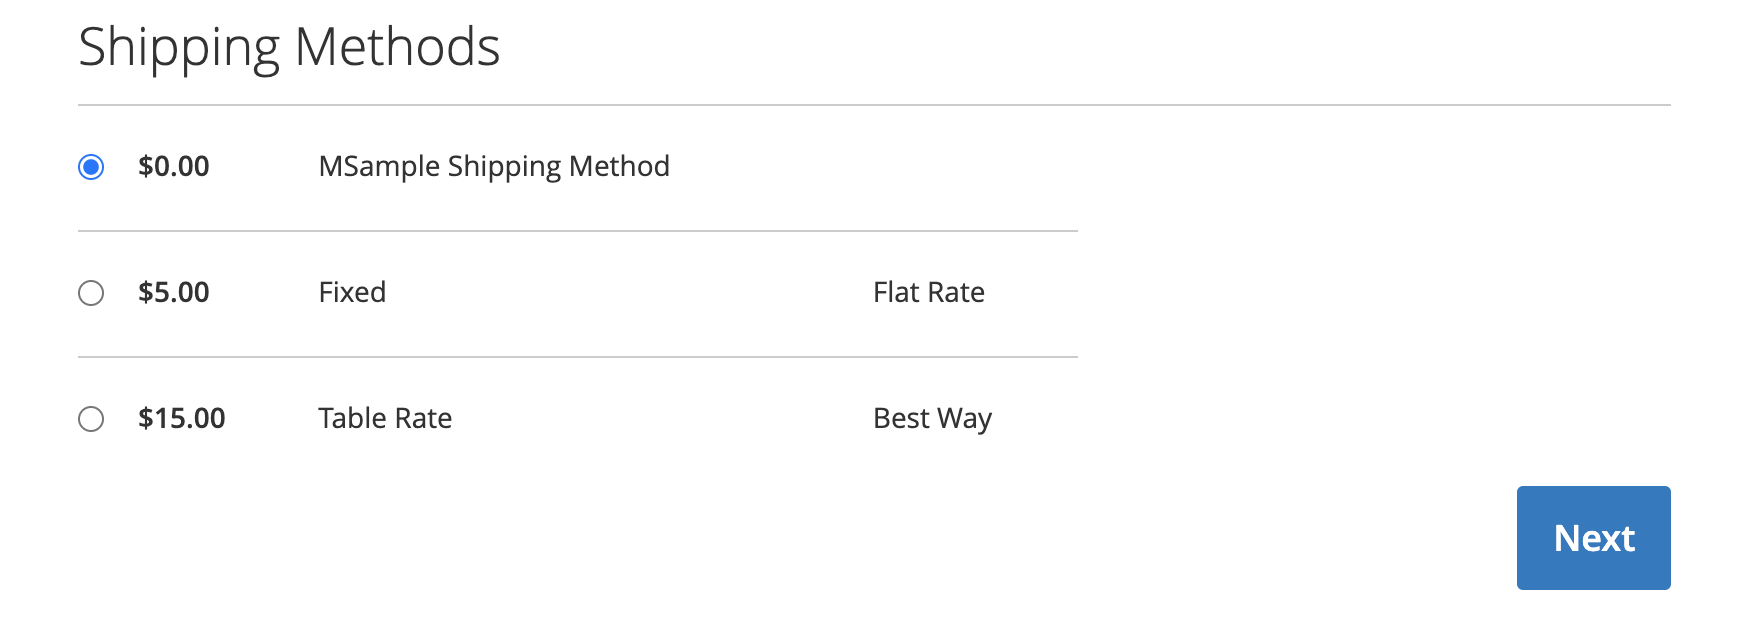Click the Next button
1740x642 pixels.
tap(1593, 538)
